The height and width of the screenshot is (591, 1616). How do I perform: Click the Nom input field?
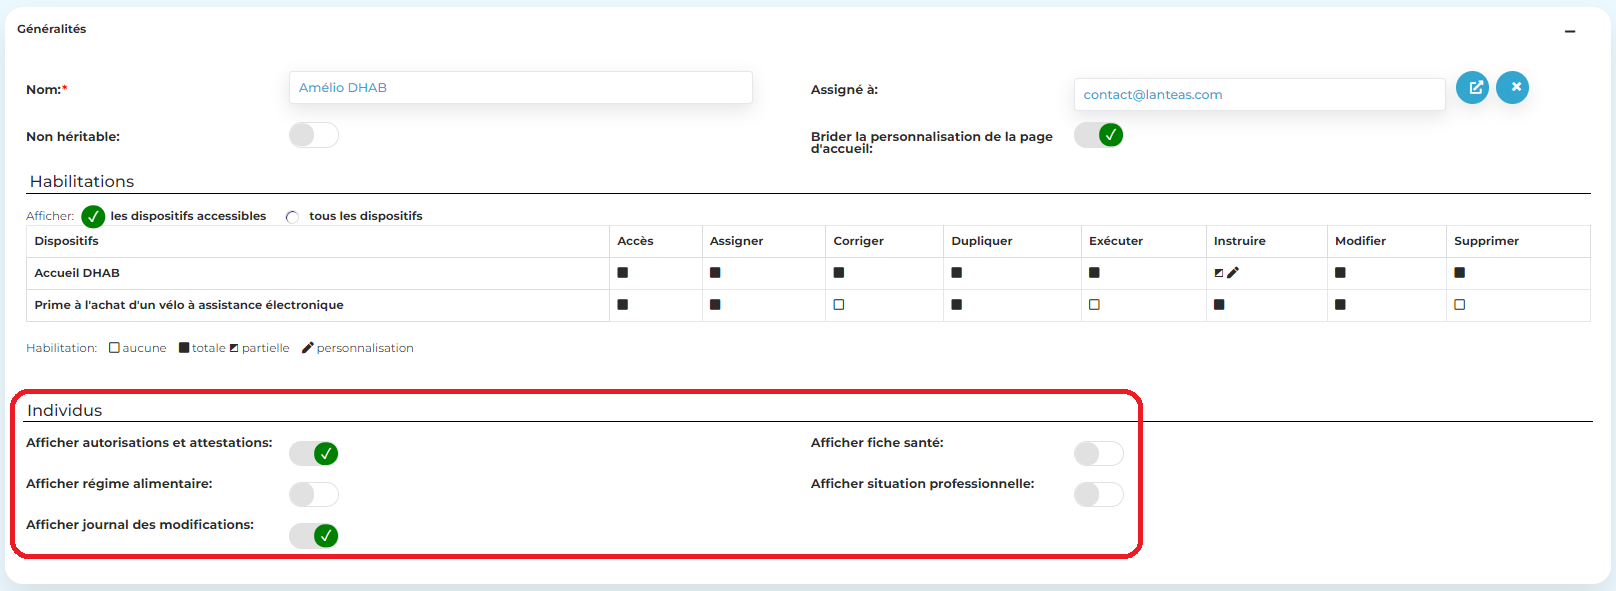520,88
